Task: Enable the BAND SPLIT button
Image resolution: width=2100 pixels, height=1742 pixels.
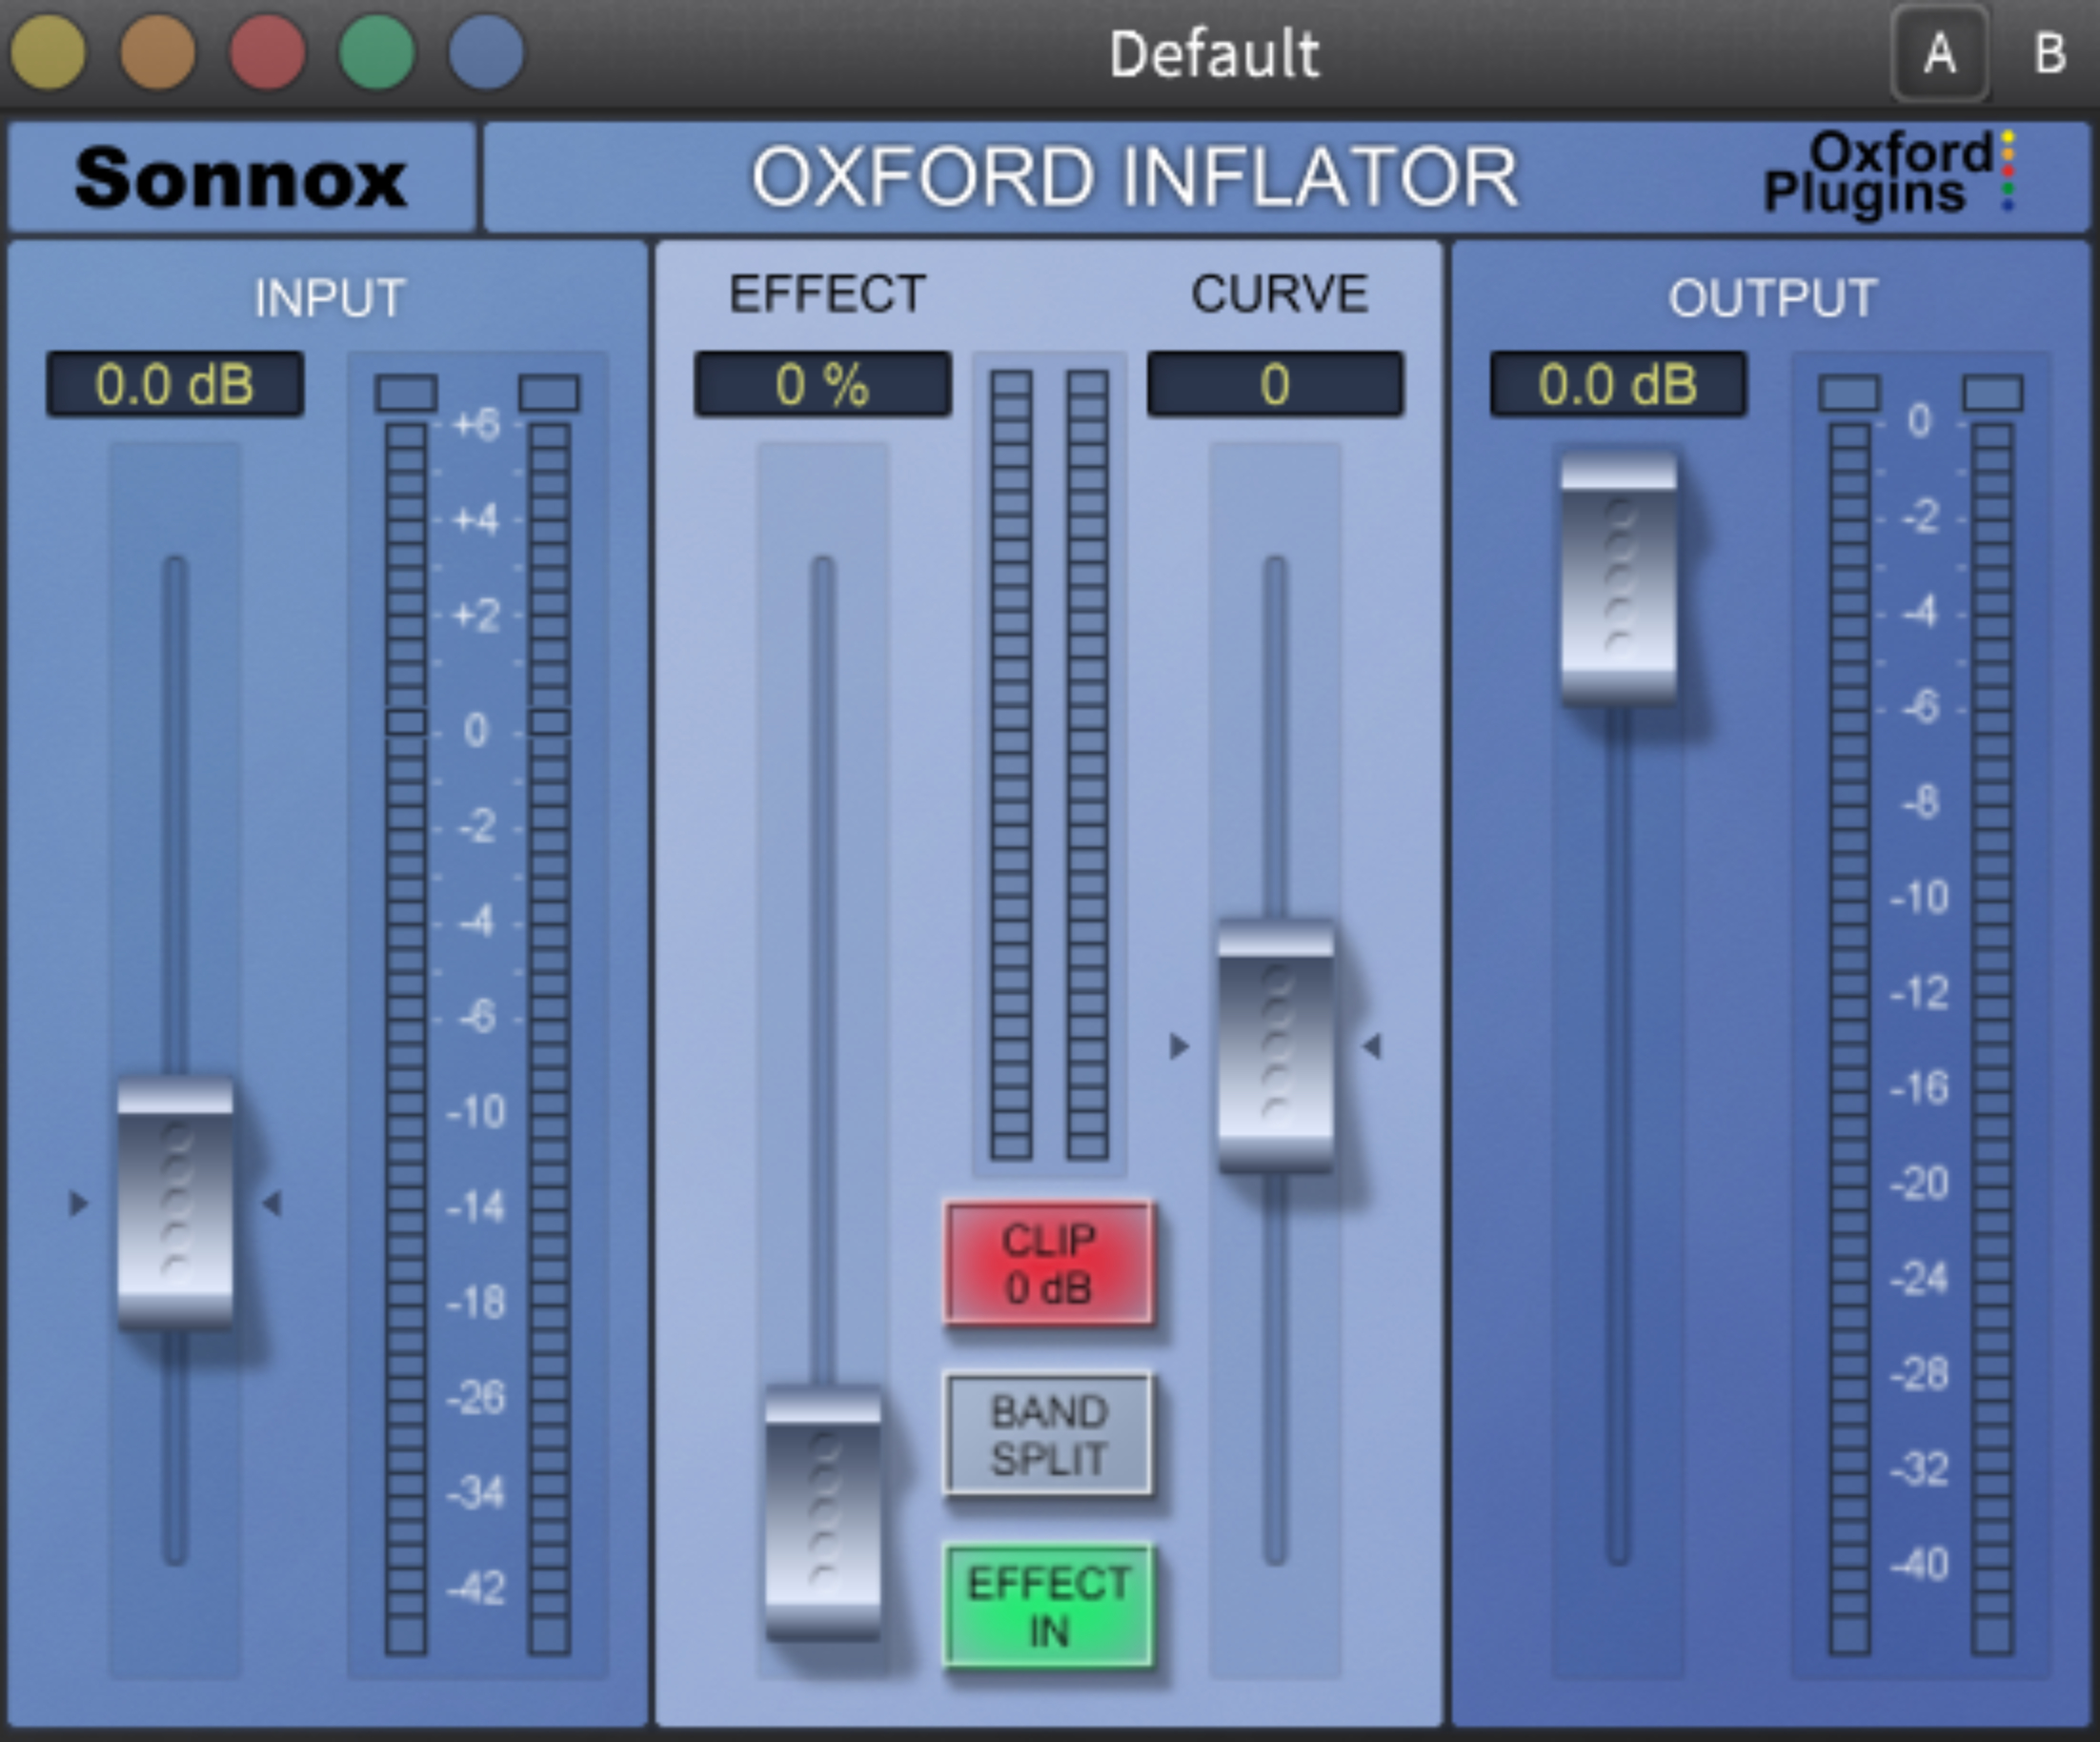Action: (1048, 1435)
